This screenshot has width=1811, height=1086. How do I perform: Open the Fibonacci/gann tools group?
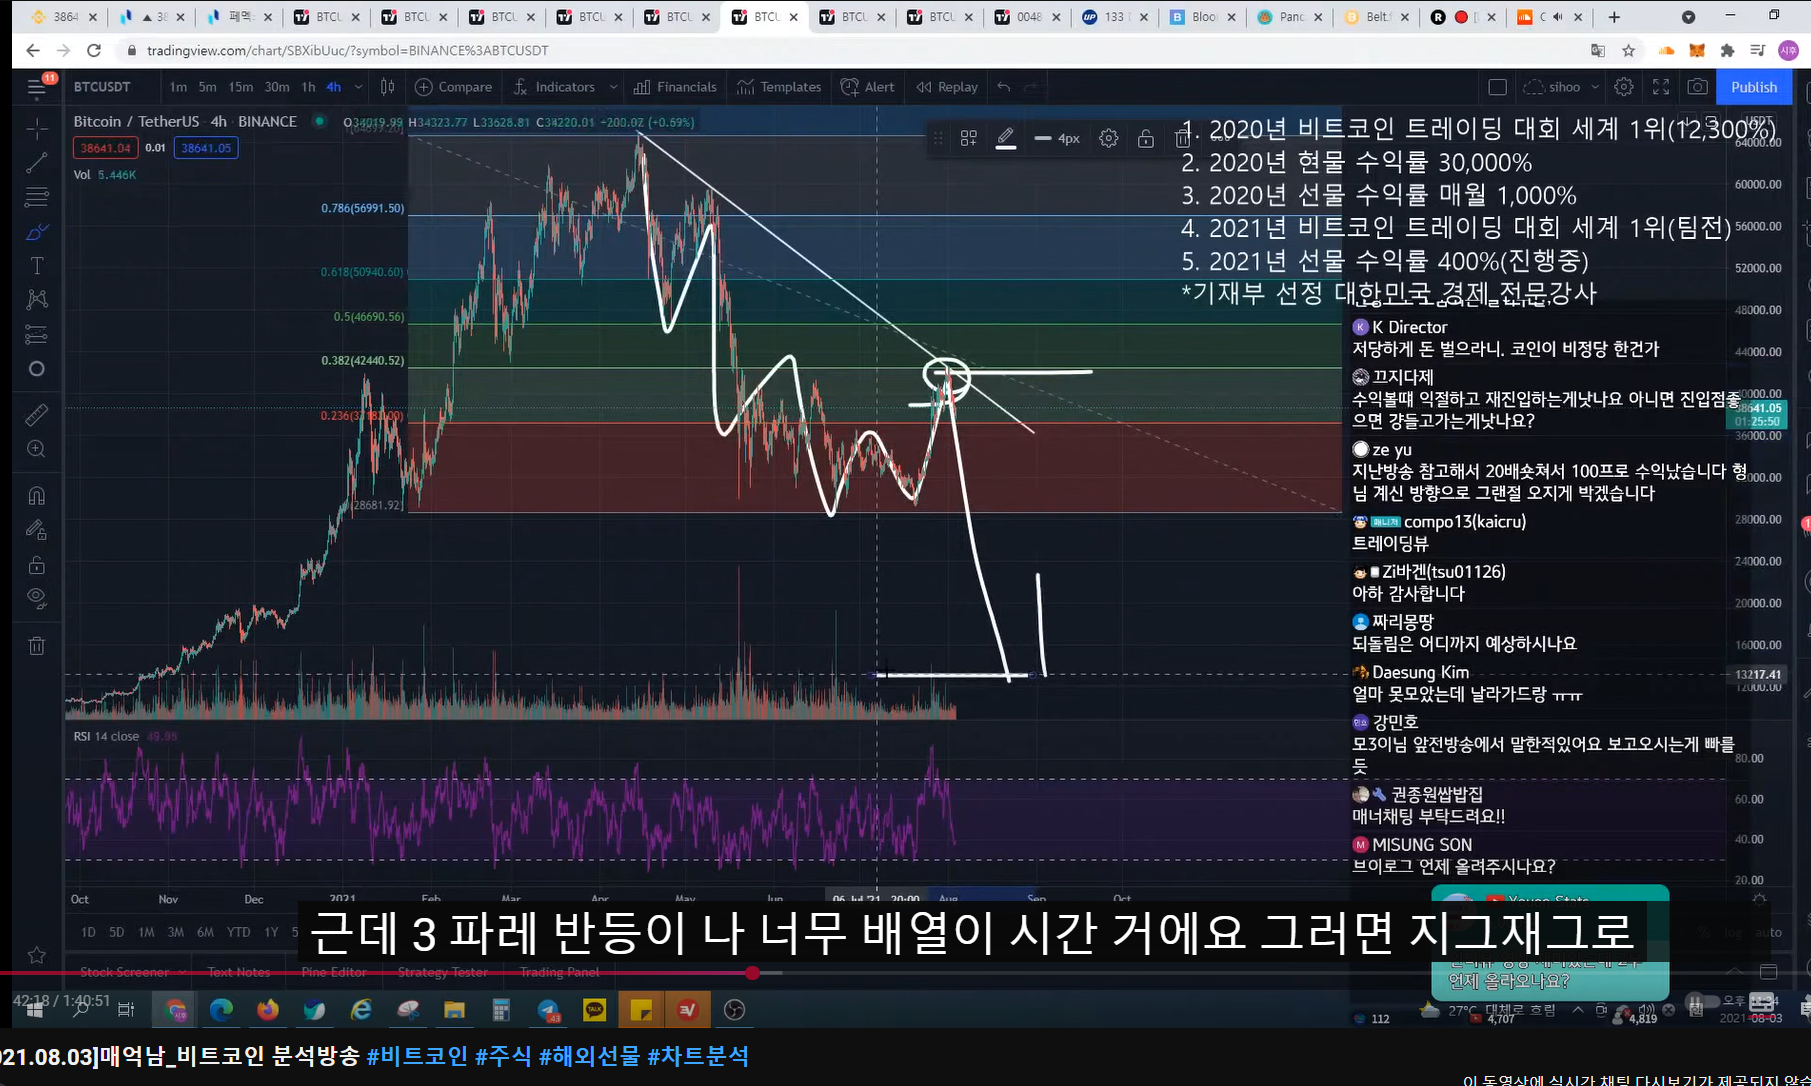(37, 197)
